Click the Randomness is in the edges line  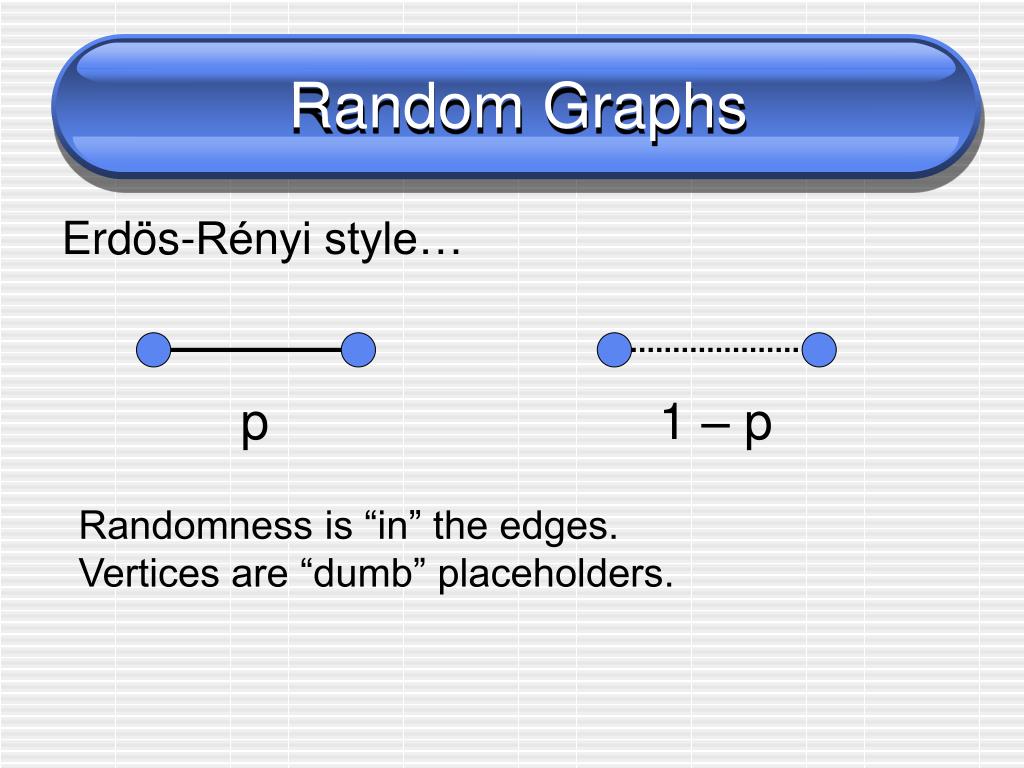pos(348,526)
